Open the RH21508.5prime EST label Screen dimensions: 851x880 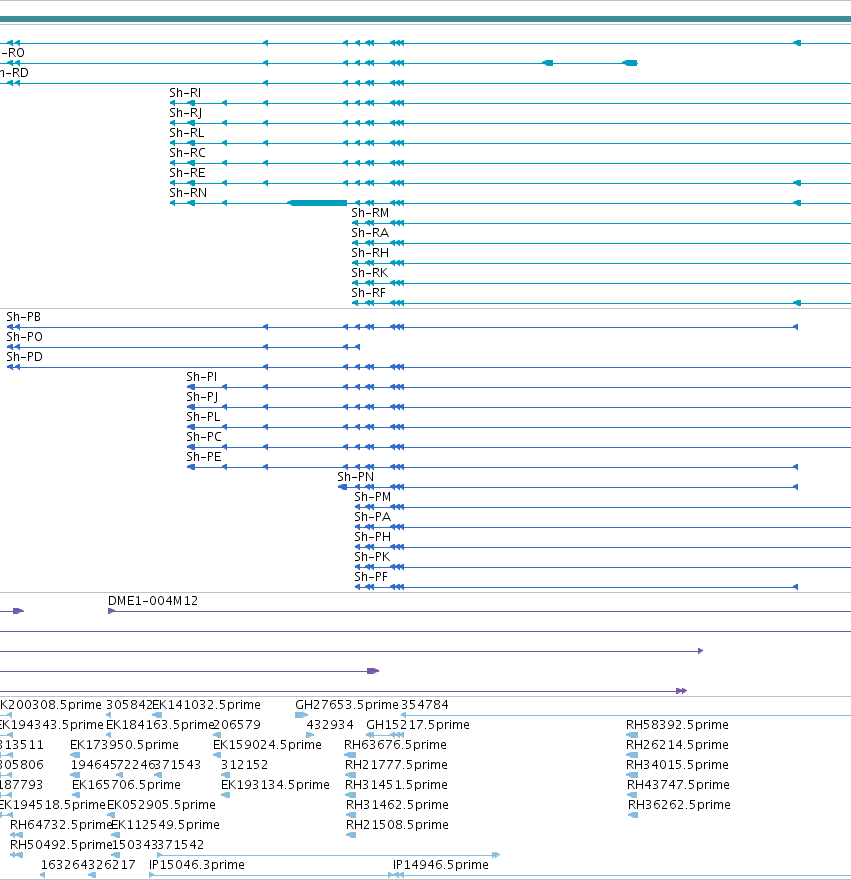(x=397, y=825)
